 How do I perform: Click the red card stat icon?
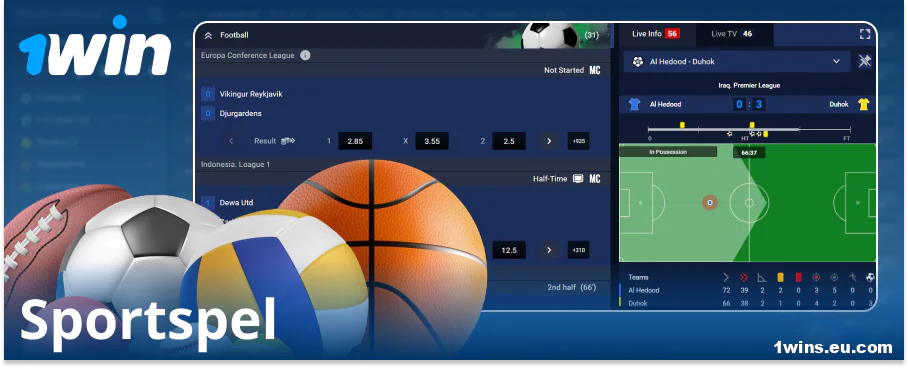pos(798,278)
